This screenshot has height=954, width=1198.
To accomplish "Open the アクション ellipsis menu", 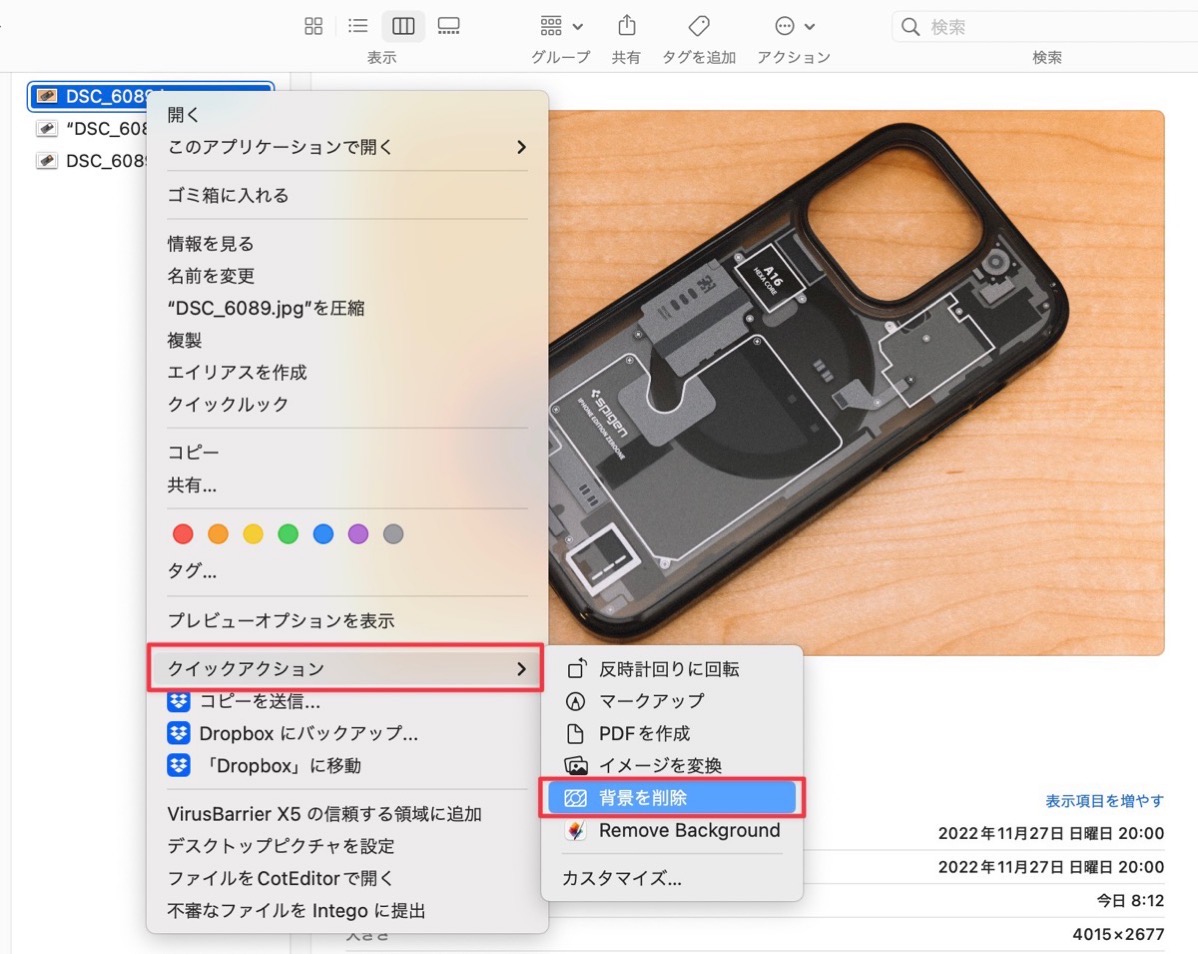I will pos(794,26).
